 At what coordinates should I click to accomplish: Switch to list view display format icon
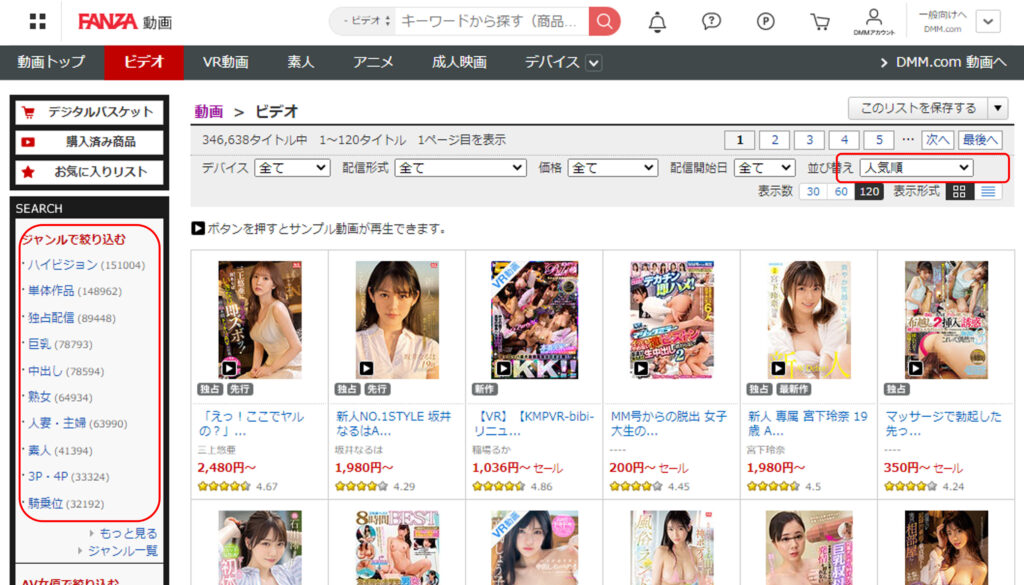pyautogui.click(x=989, y=192)
